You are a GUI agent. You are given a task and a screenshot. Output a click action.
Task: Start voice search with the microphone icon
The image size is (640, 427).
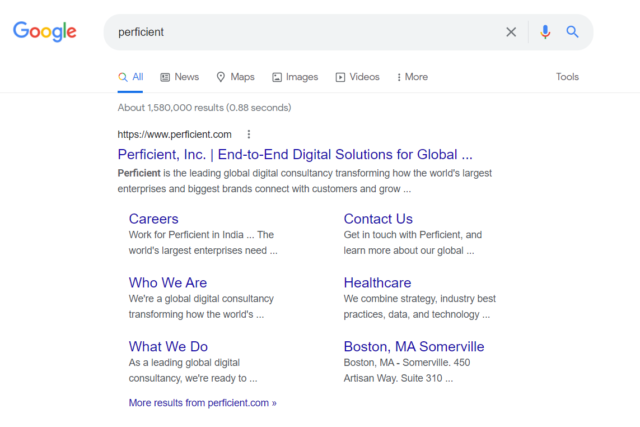tap(545, 32)
